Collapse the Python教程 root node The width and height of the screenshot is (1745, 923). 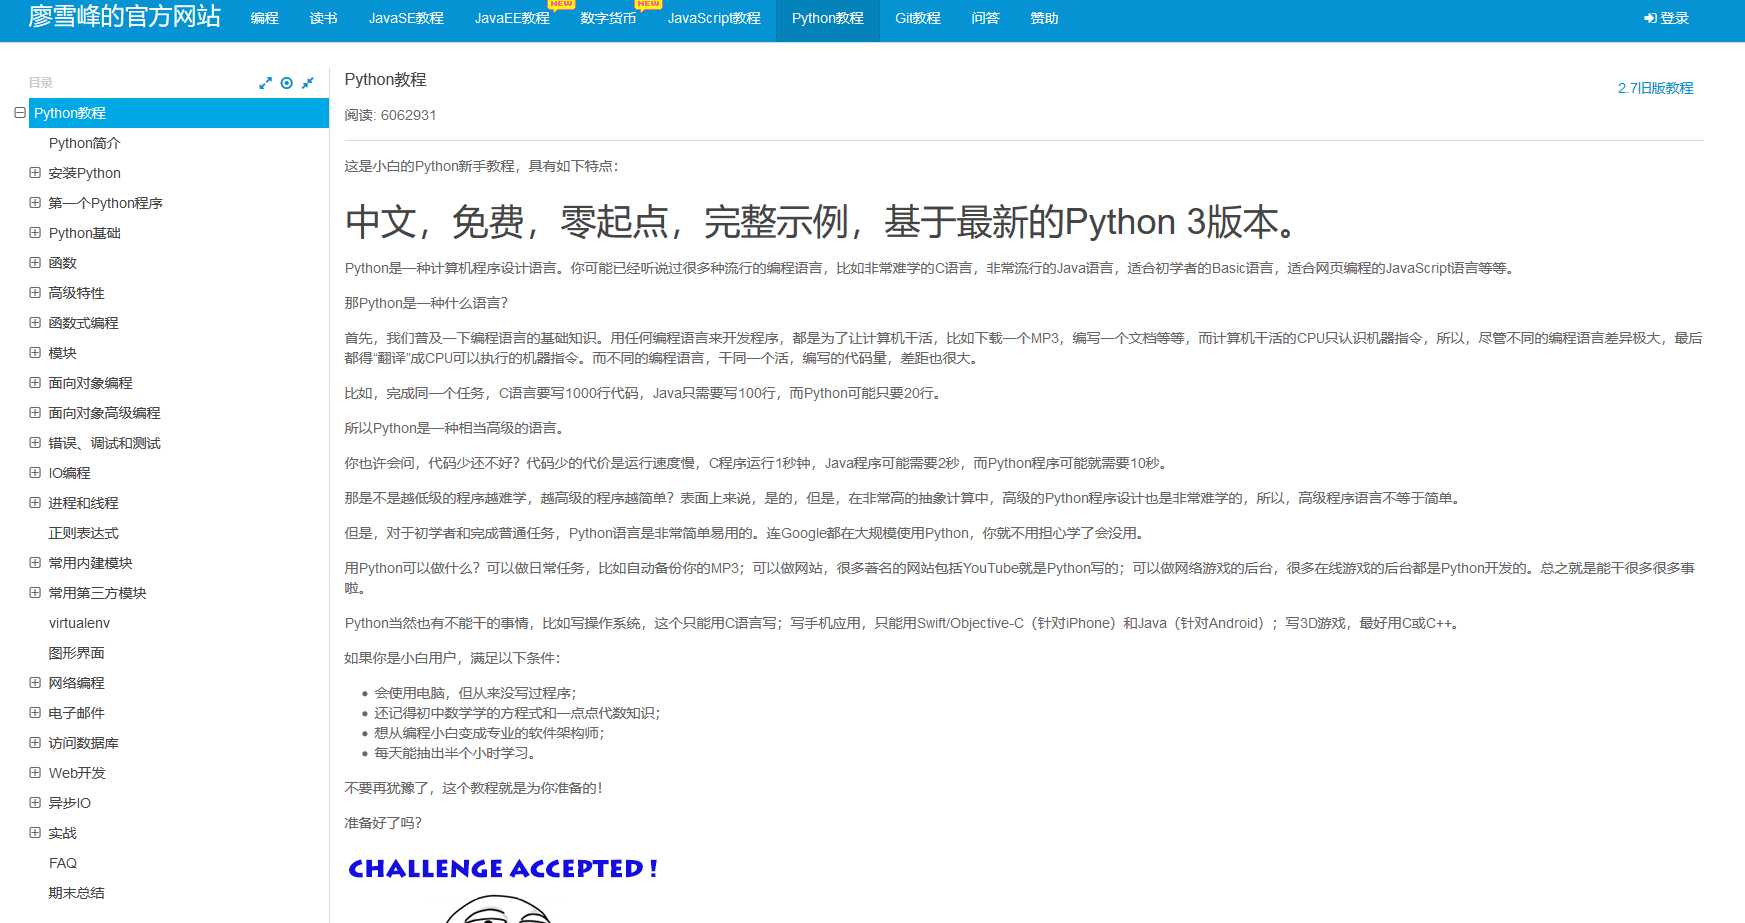[x=20, y=113]
